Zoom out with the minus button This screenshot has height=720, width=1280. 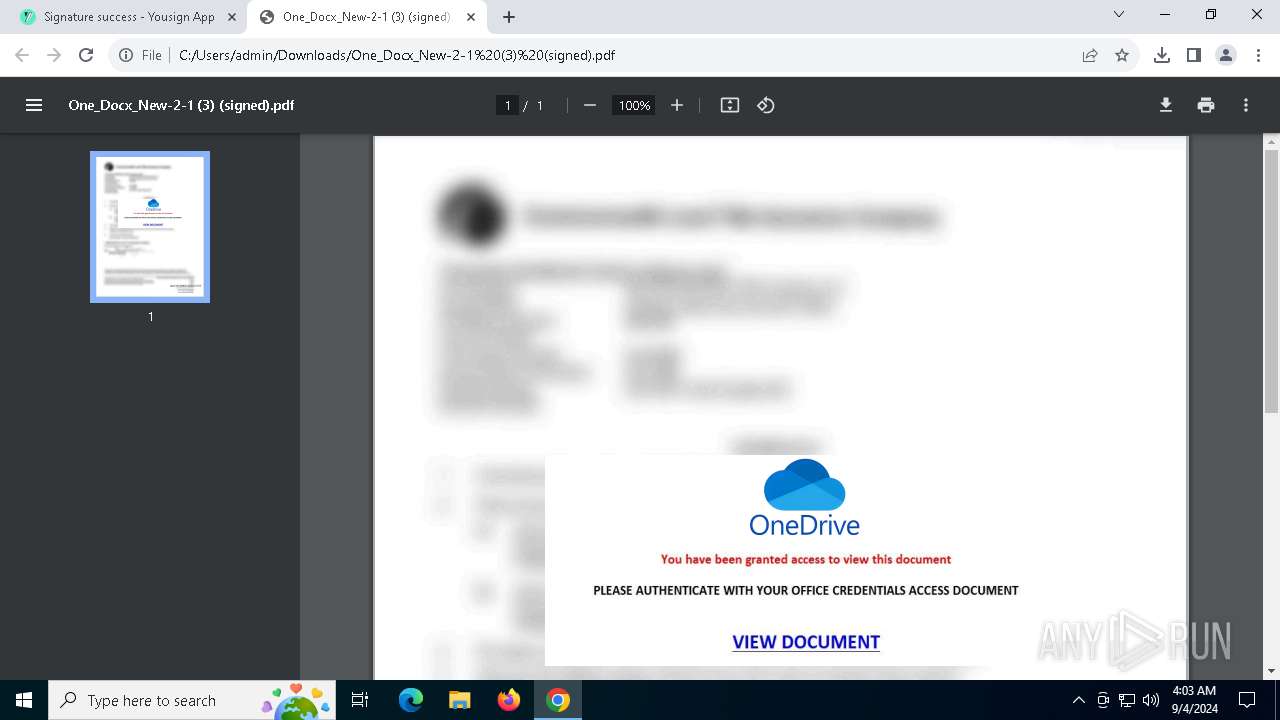[590, 105]
